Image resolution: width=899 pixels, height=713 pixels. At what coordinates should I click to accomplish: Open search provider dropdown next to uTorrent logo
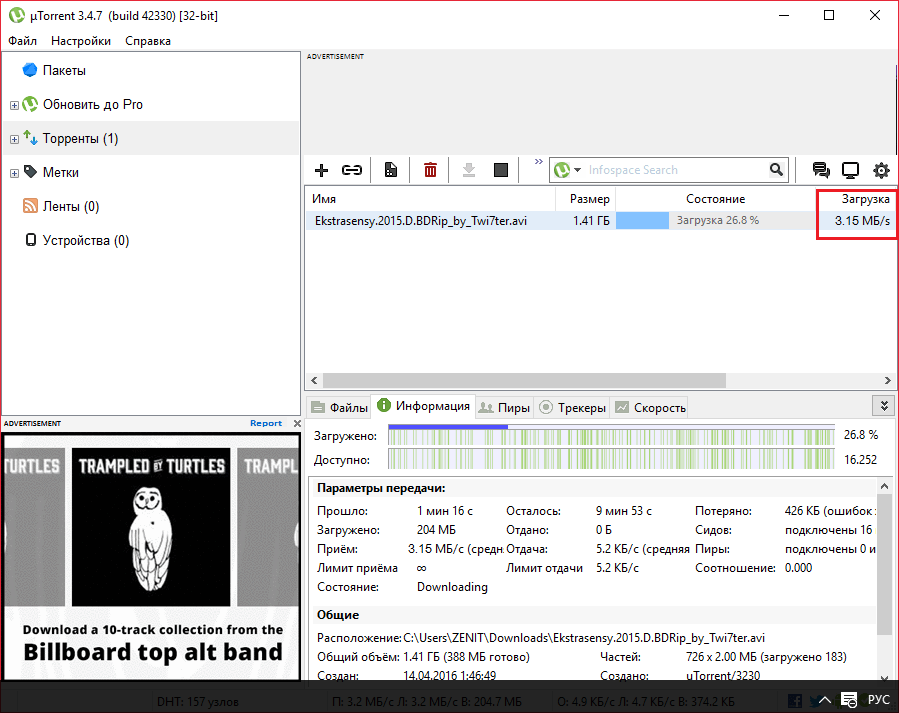tap(577, 170)
